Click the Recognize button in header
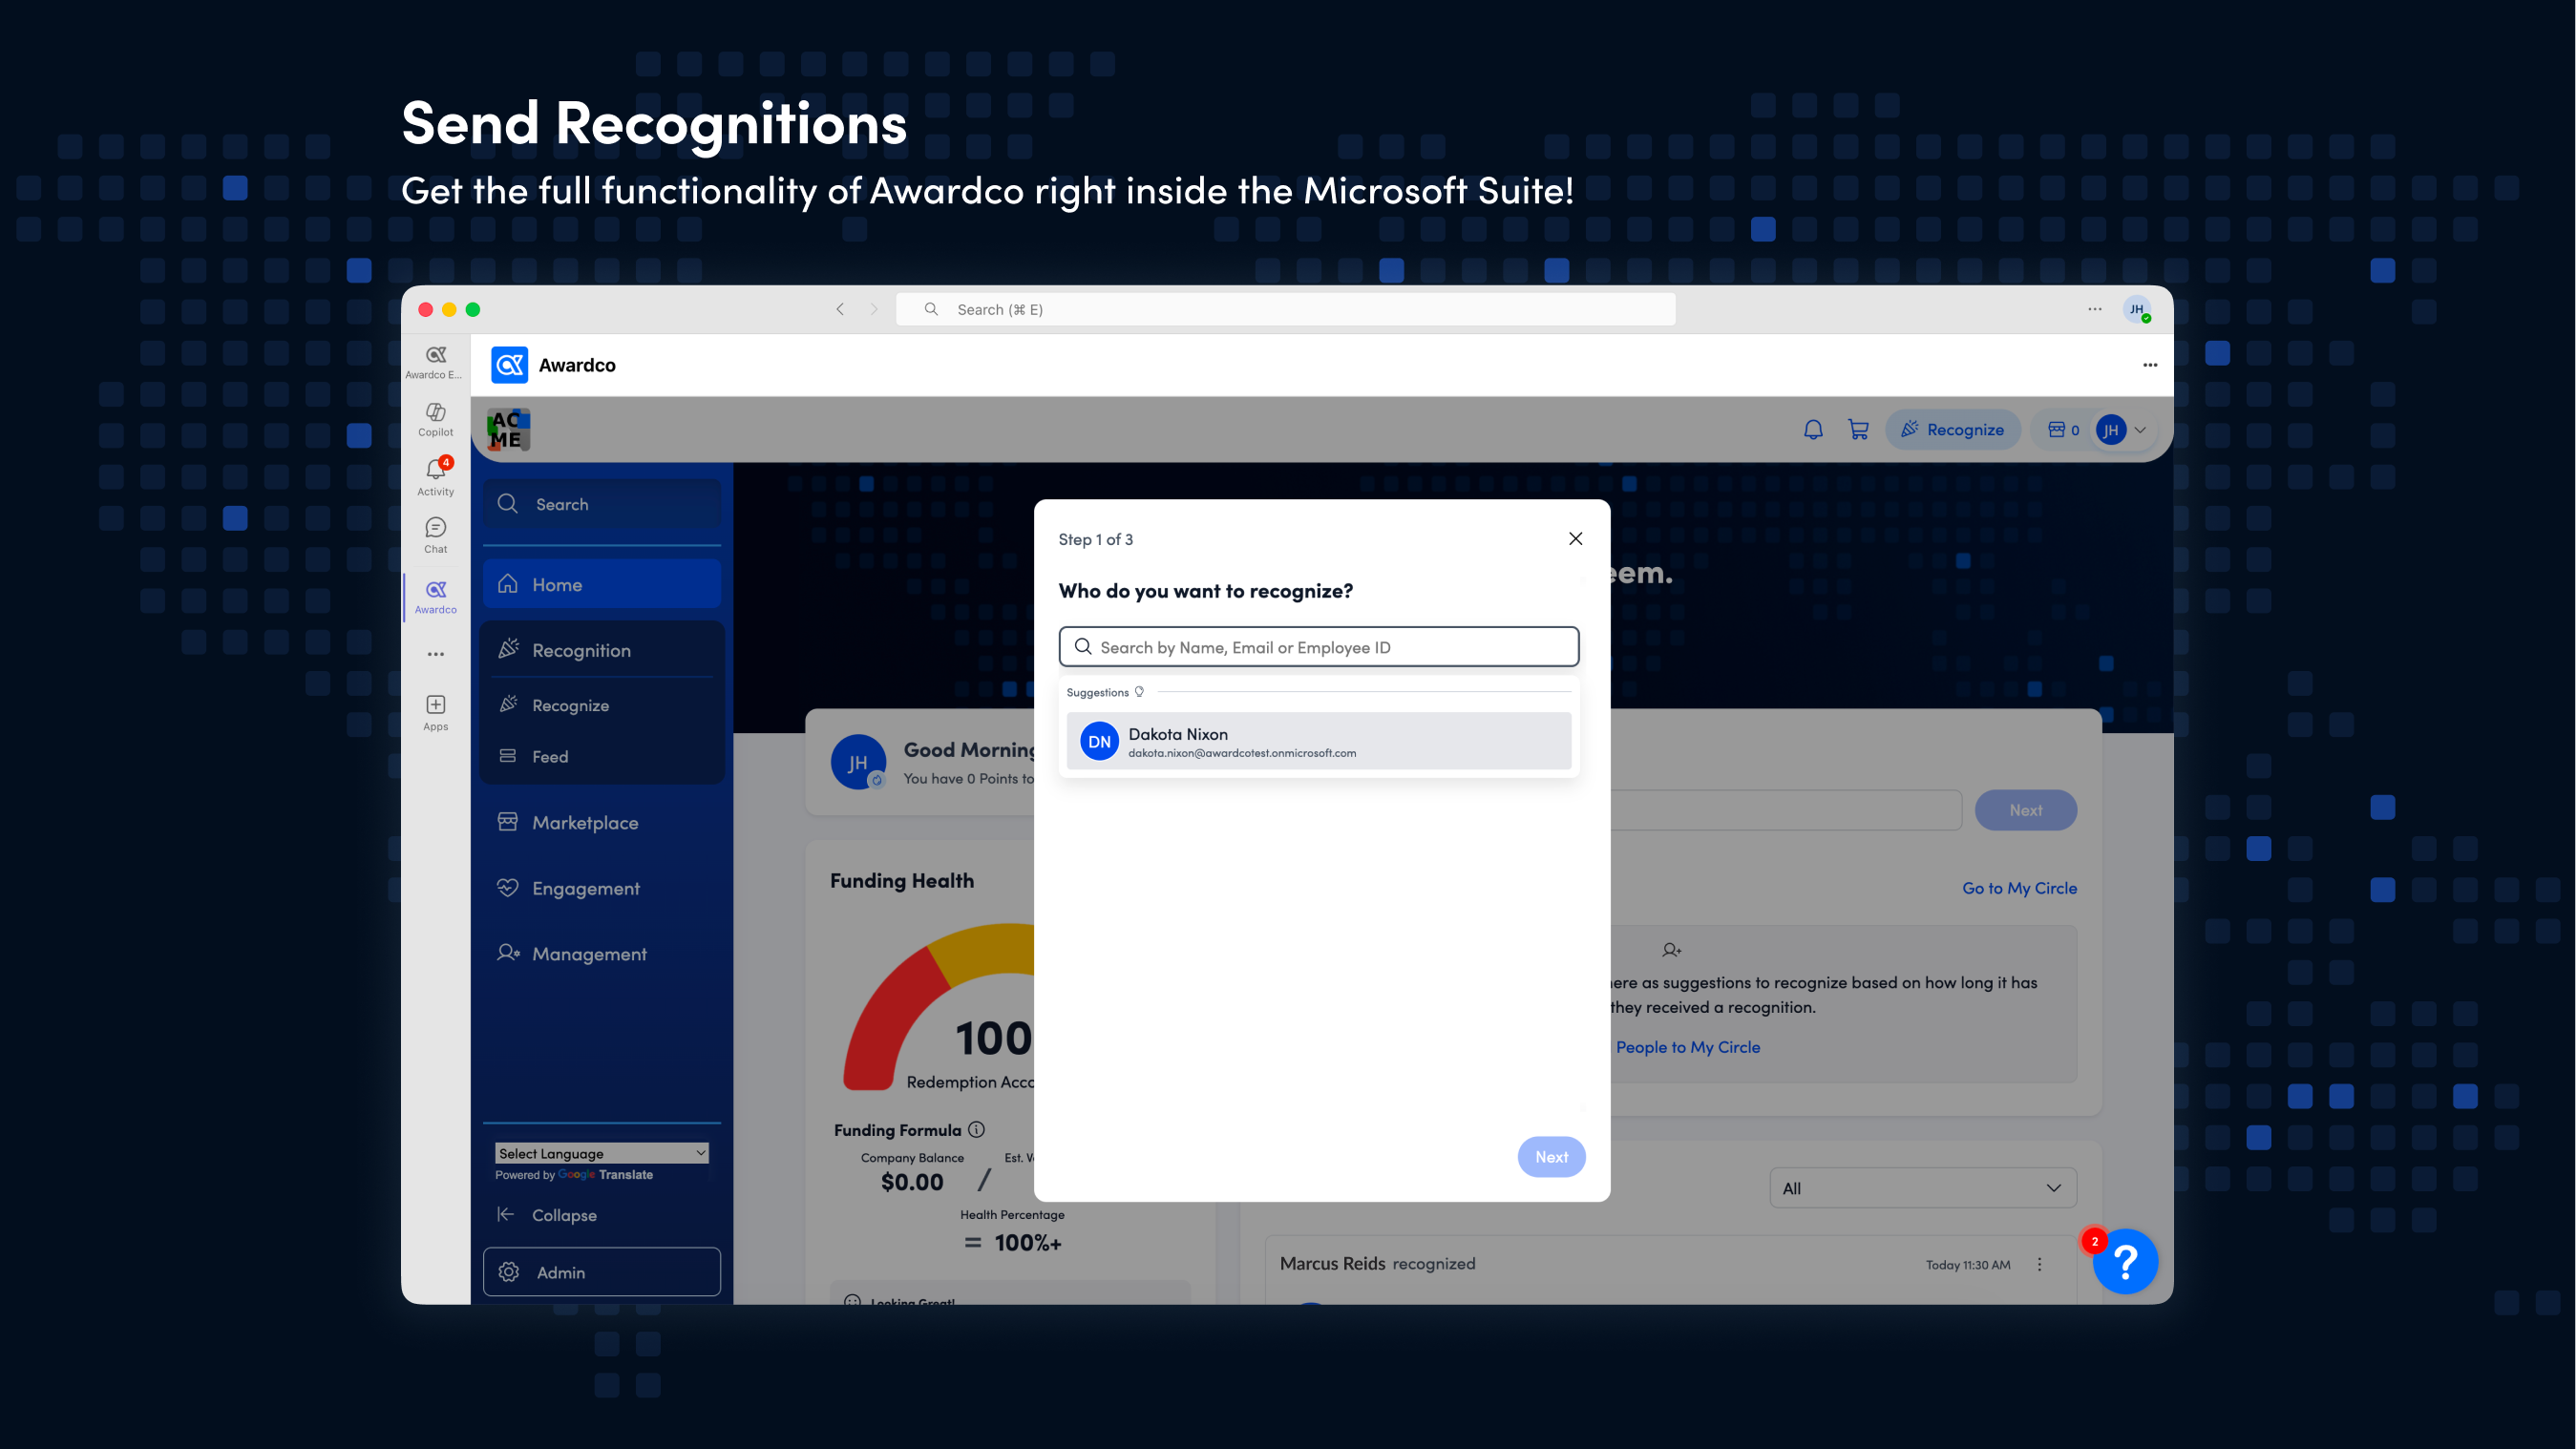Viewport: 2576px width, 1449px height. (1952, 430)
